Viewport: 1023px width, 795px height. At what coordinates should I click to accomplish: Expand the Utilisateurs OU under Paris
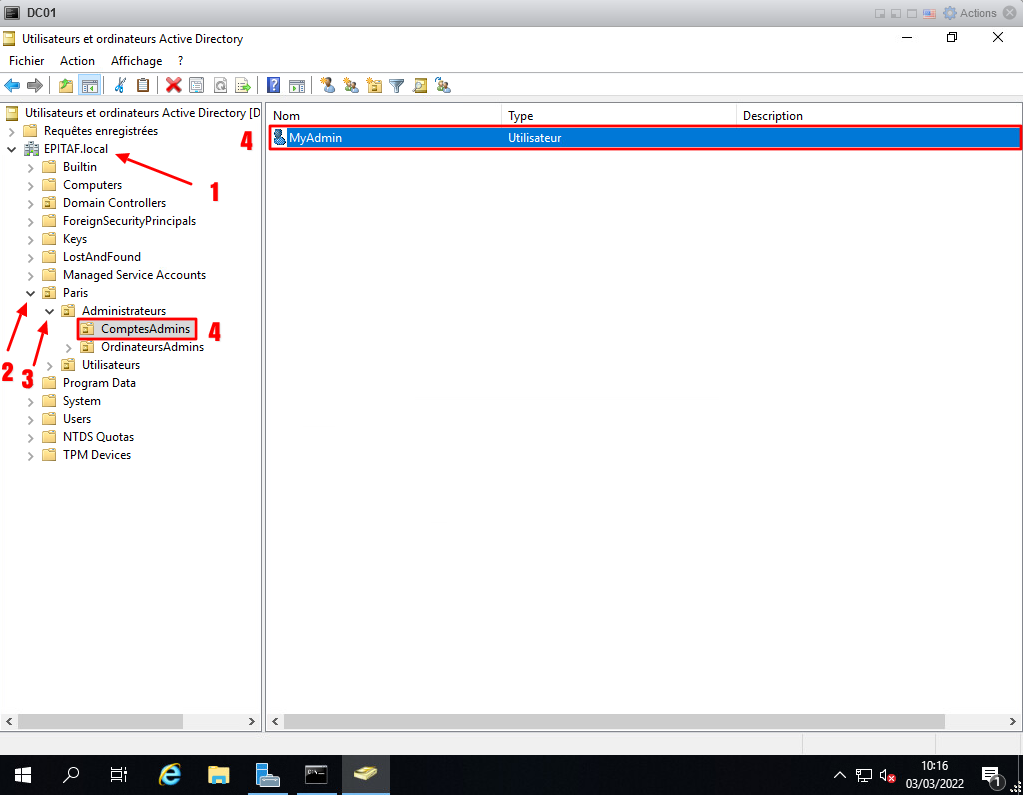50,365
